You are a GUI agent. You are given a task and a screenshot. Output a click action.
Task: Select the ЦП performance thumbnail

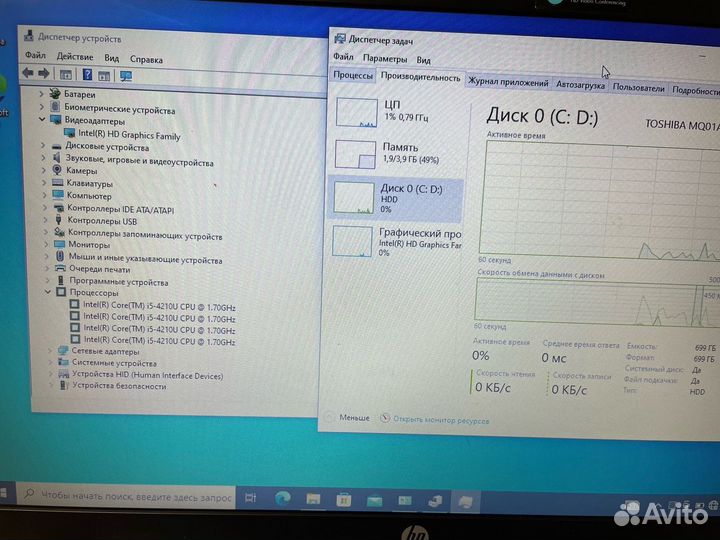356,112
